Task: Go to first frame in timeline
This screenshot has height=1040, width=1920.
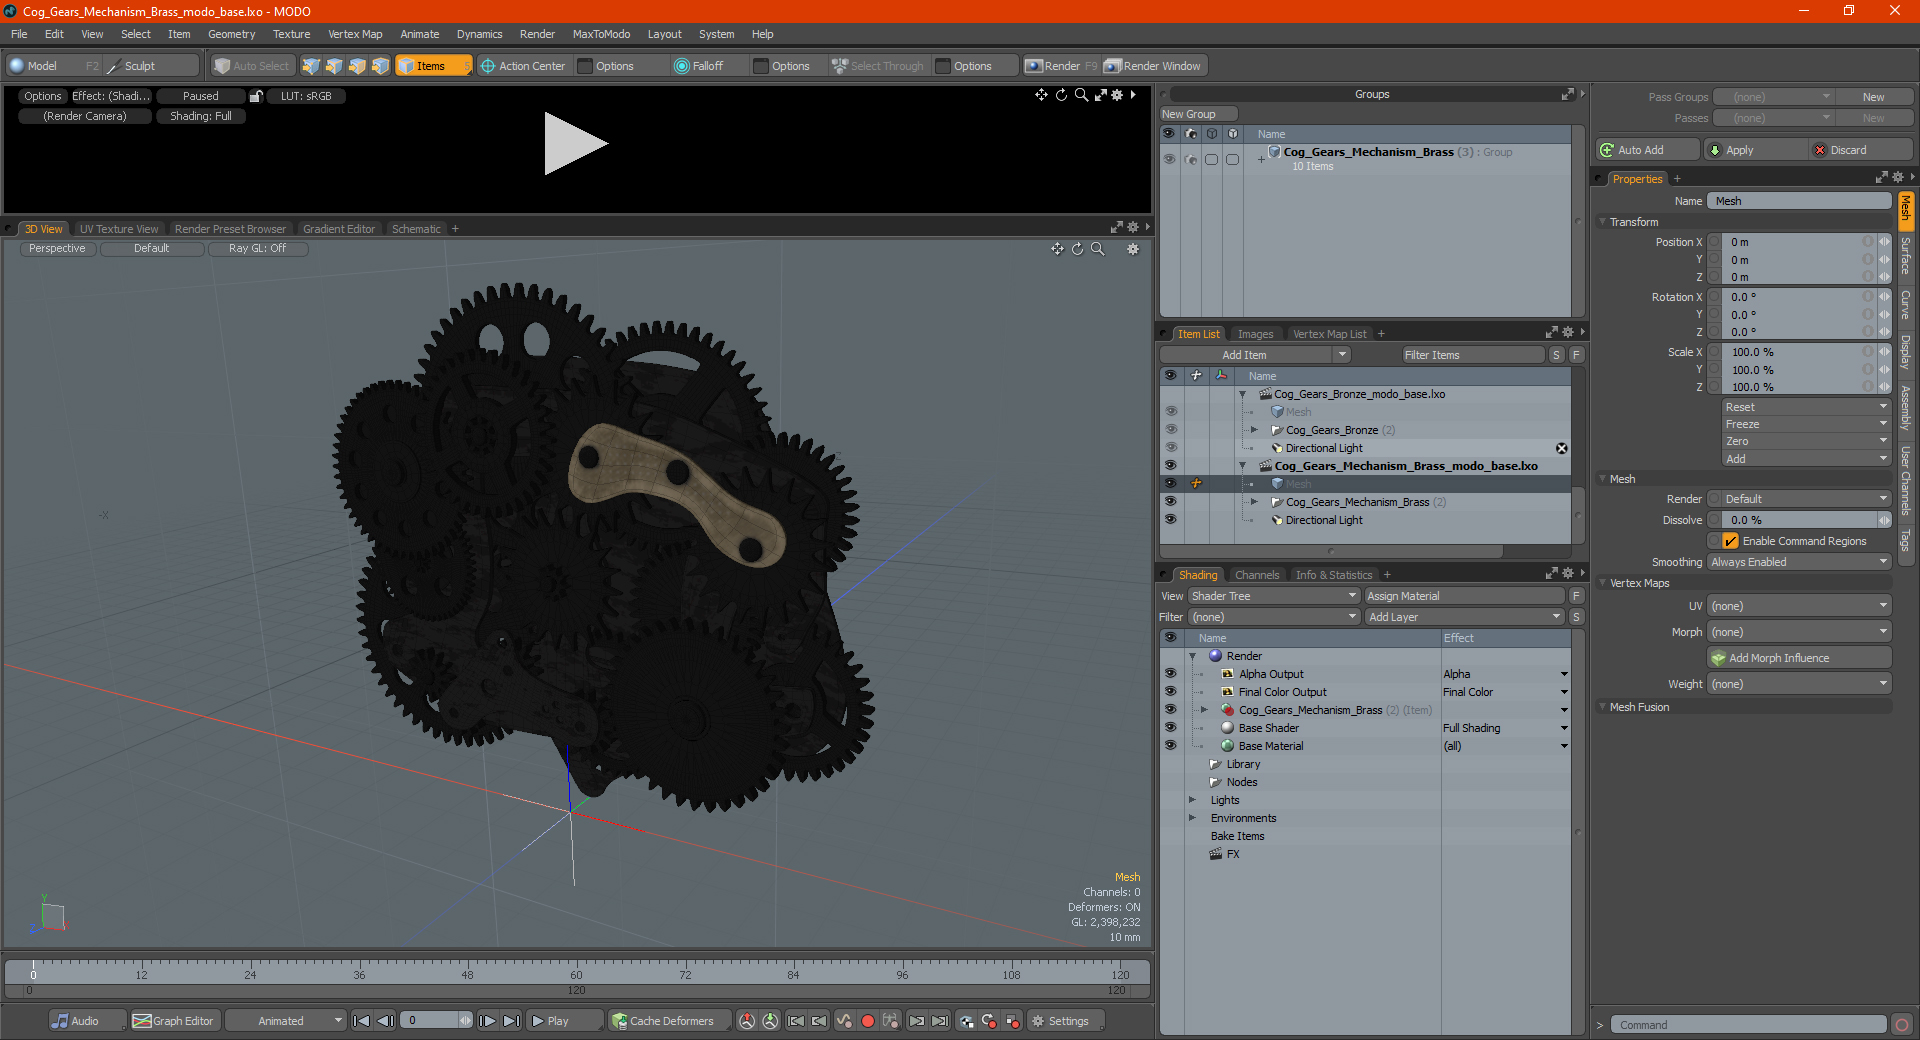Action: [362, 1021]
